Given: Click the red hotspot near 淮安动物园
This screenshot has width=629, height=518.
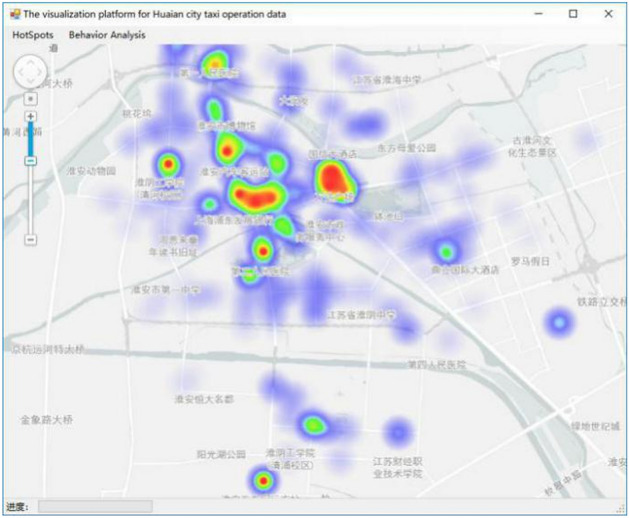Looking at the screenshot, I should [168, 164].
